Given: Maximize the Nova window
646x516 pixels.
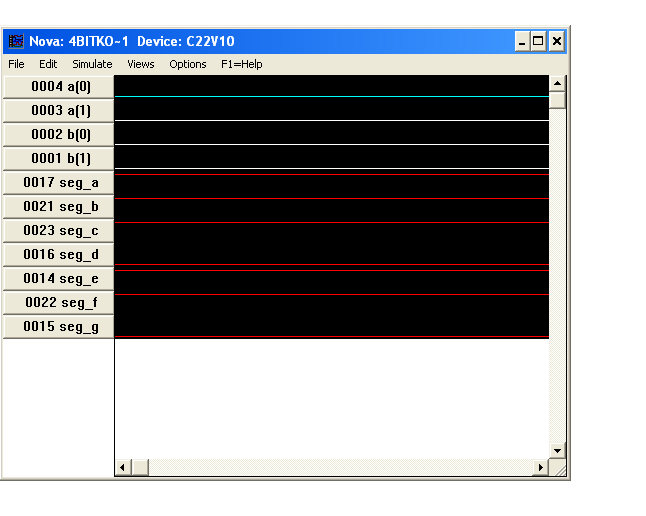Looking at the screenshot, I should (x=539, y=41).
